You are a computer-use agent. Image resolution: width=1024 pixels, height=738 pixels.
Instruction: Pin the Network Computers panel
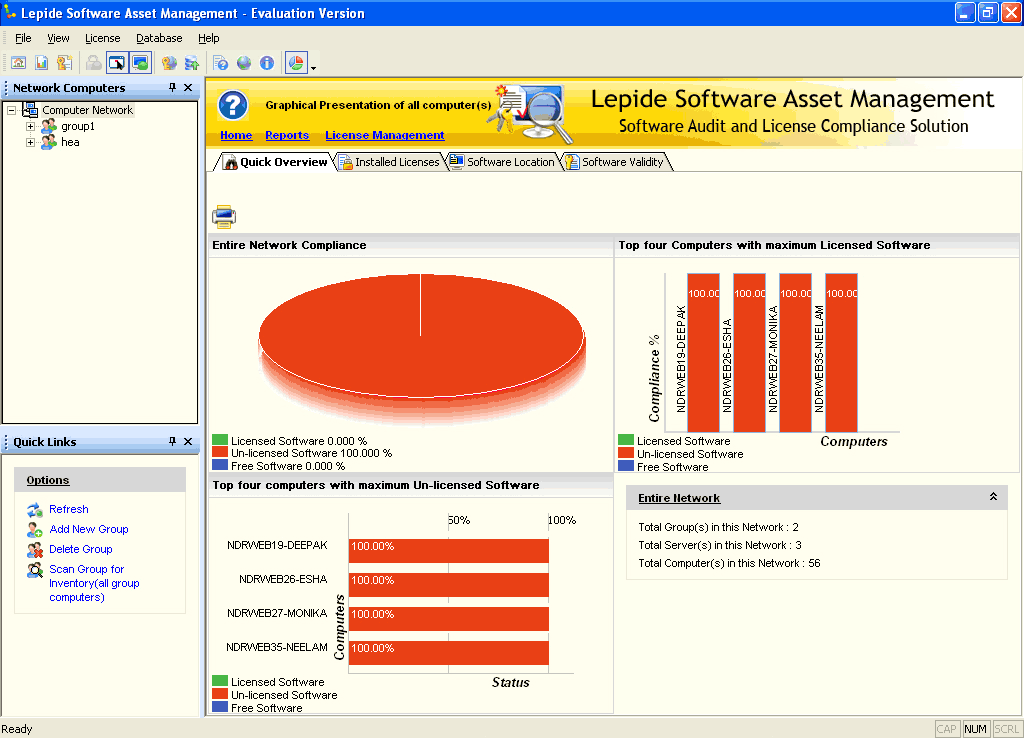coord(172,88)
